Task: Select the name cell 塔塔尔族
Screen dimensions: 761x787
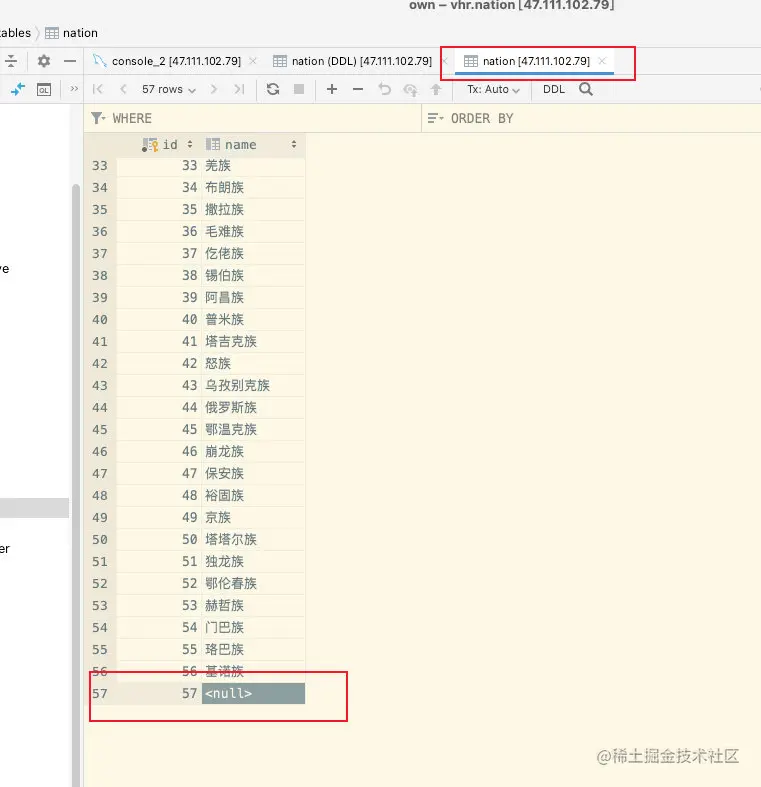Action: (x=253, y=540)
